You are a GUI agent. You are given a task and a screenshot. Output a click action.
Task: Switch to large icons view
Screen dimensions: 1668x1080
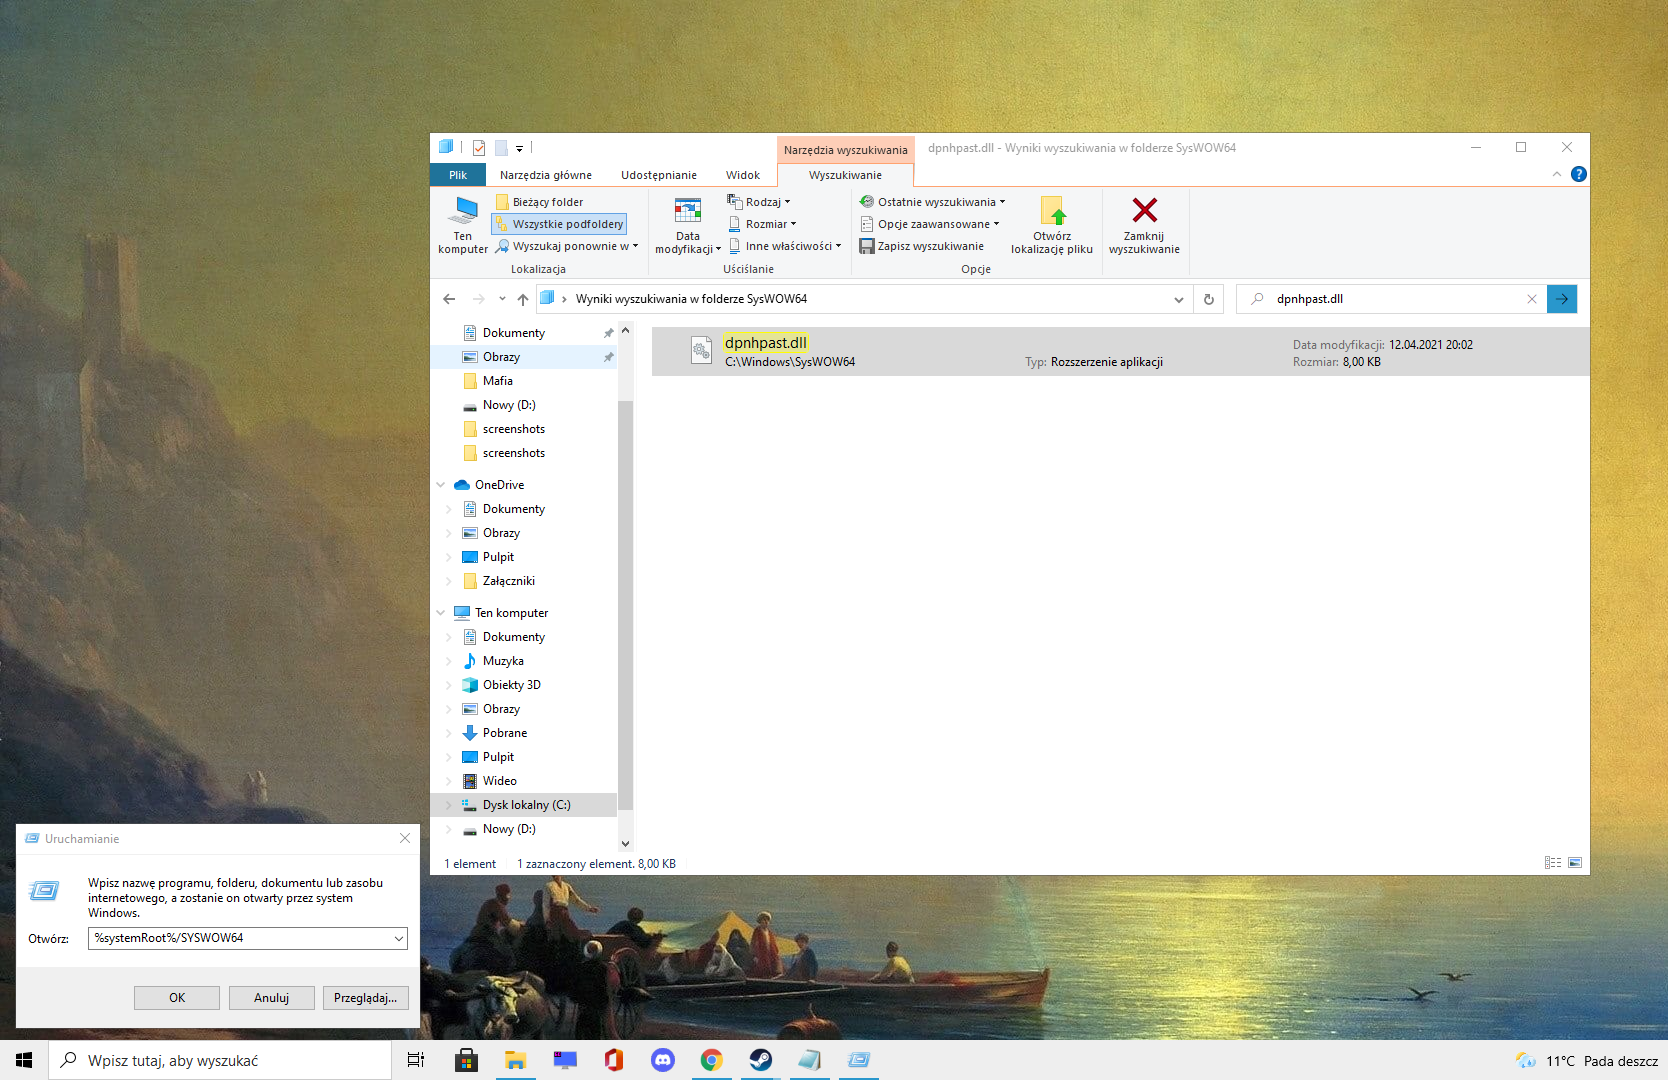pyautogui.click(x=1575, y=863)
